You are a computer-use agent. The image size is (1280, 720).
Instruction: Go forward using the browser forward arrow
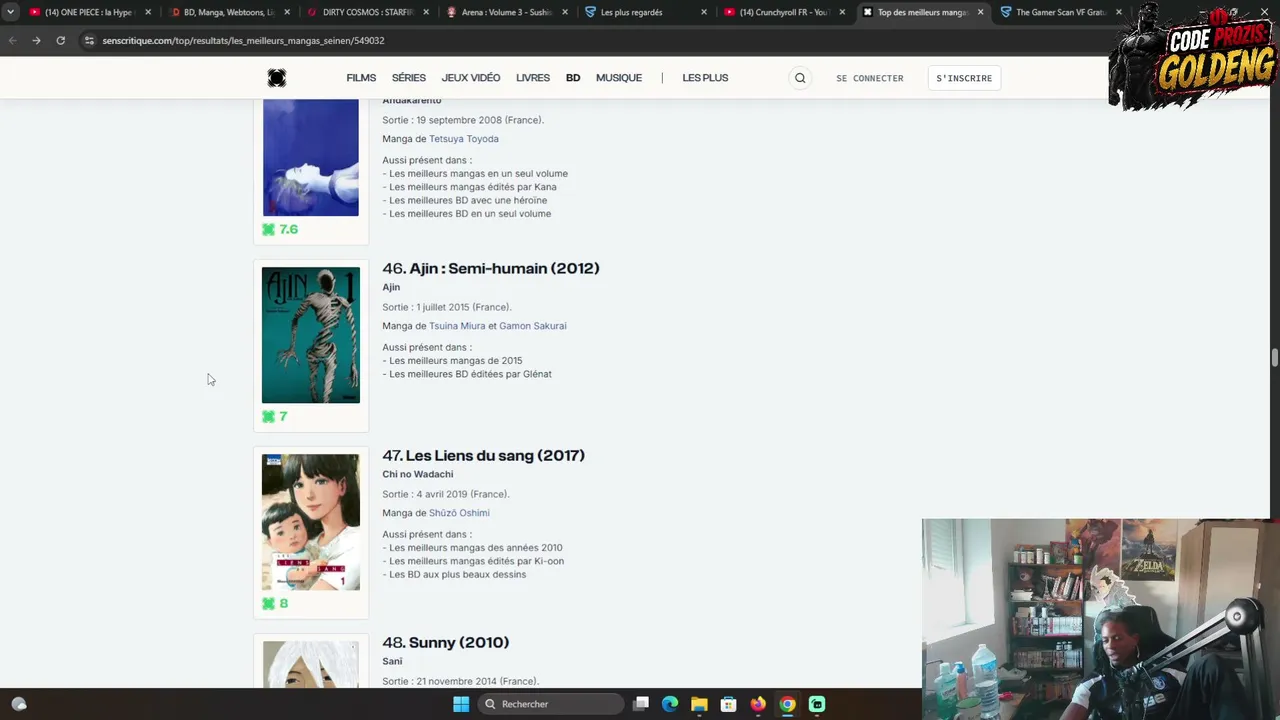tap(36, 41)
